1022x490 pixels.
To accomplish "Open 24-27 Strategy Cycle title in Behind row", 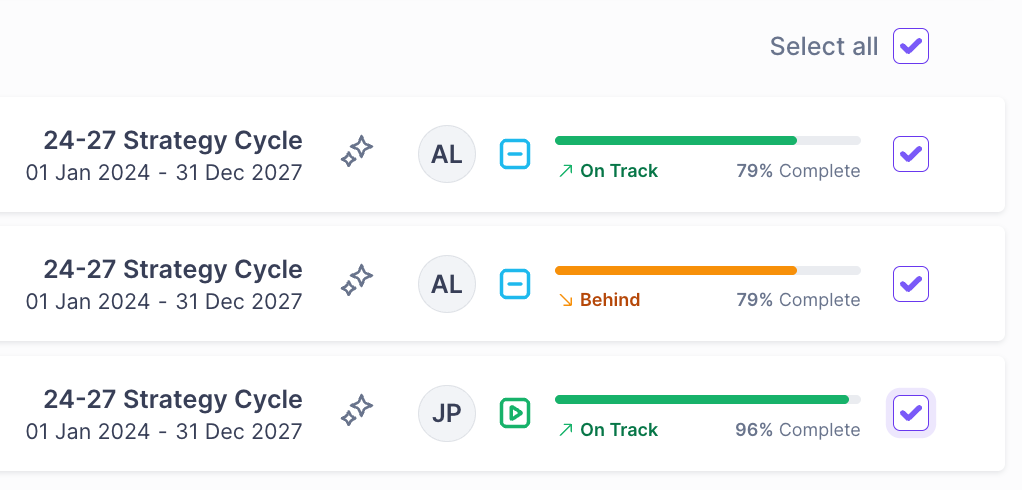I will point(173,269).
